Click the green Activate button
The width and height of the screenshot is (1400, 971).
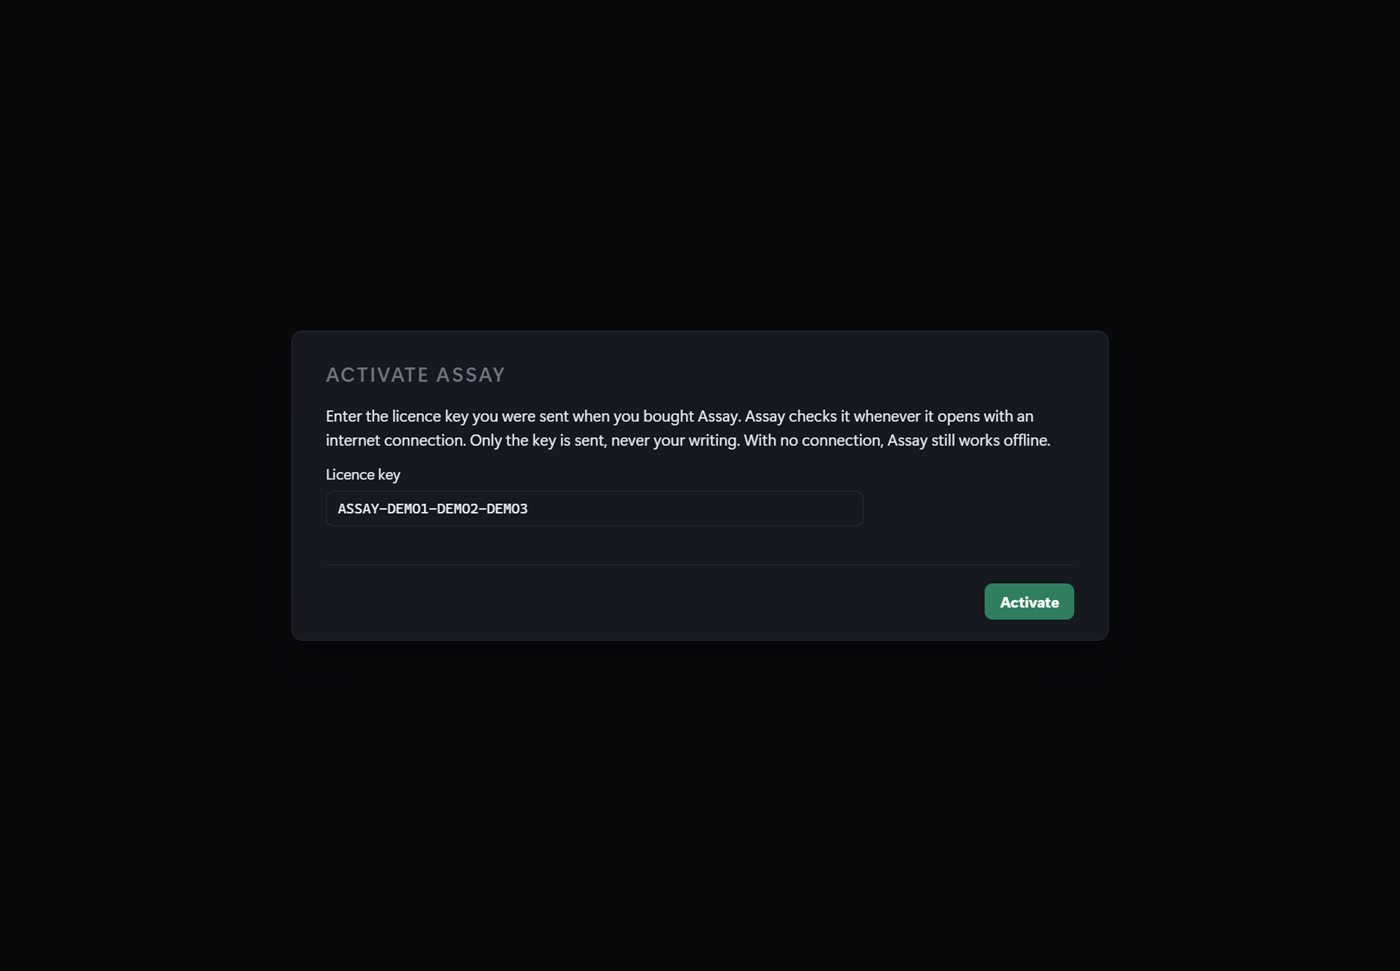pos(1029,601)
